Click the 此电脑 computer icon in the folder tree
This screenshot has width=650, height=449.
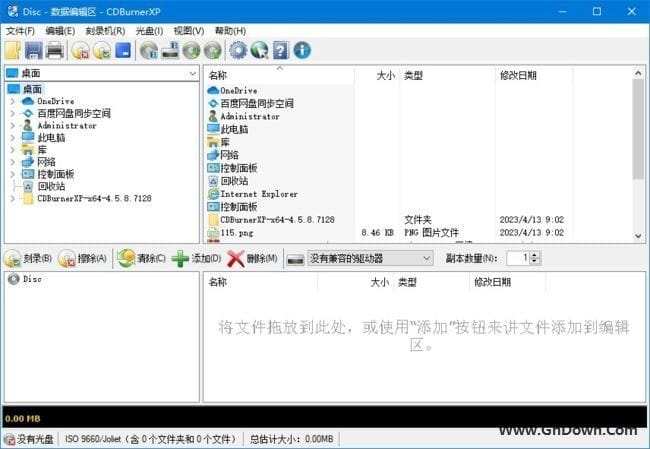click(x=28, y=137)
